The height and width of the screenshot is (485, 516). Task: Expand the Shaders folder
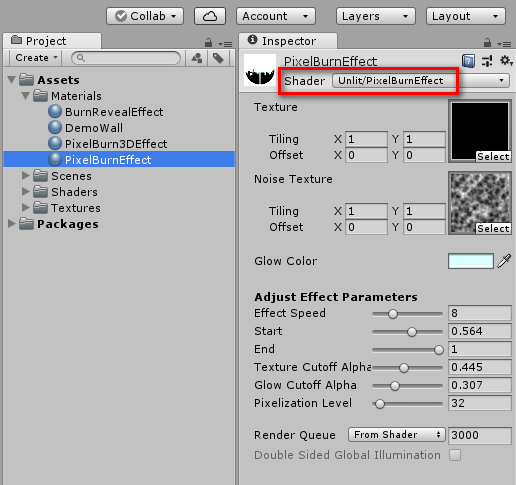26,191
